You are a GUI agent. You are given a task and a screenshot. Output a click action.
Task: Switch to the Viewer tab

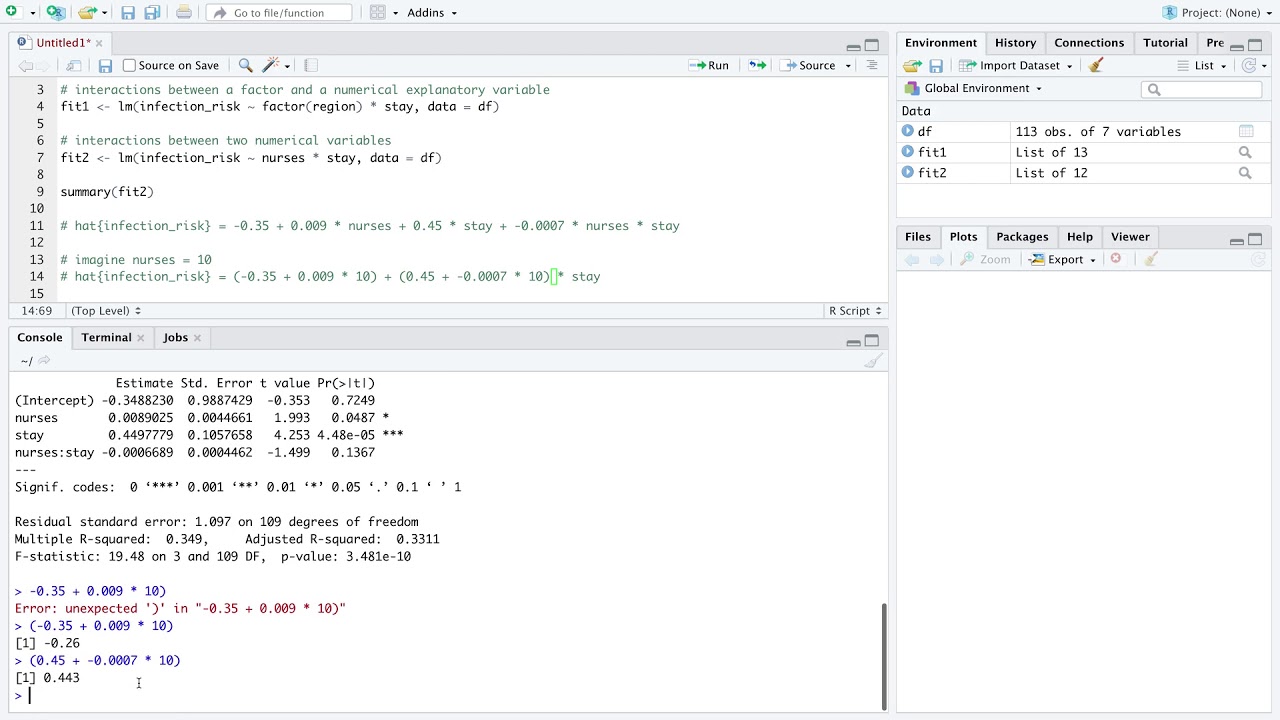(x=1130, y=237)
